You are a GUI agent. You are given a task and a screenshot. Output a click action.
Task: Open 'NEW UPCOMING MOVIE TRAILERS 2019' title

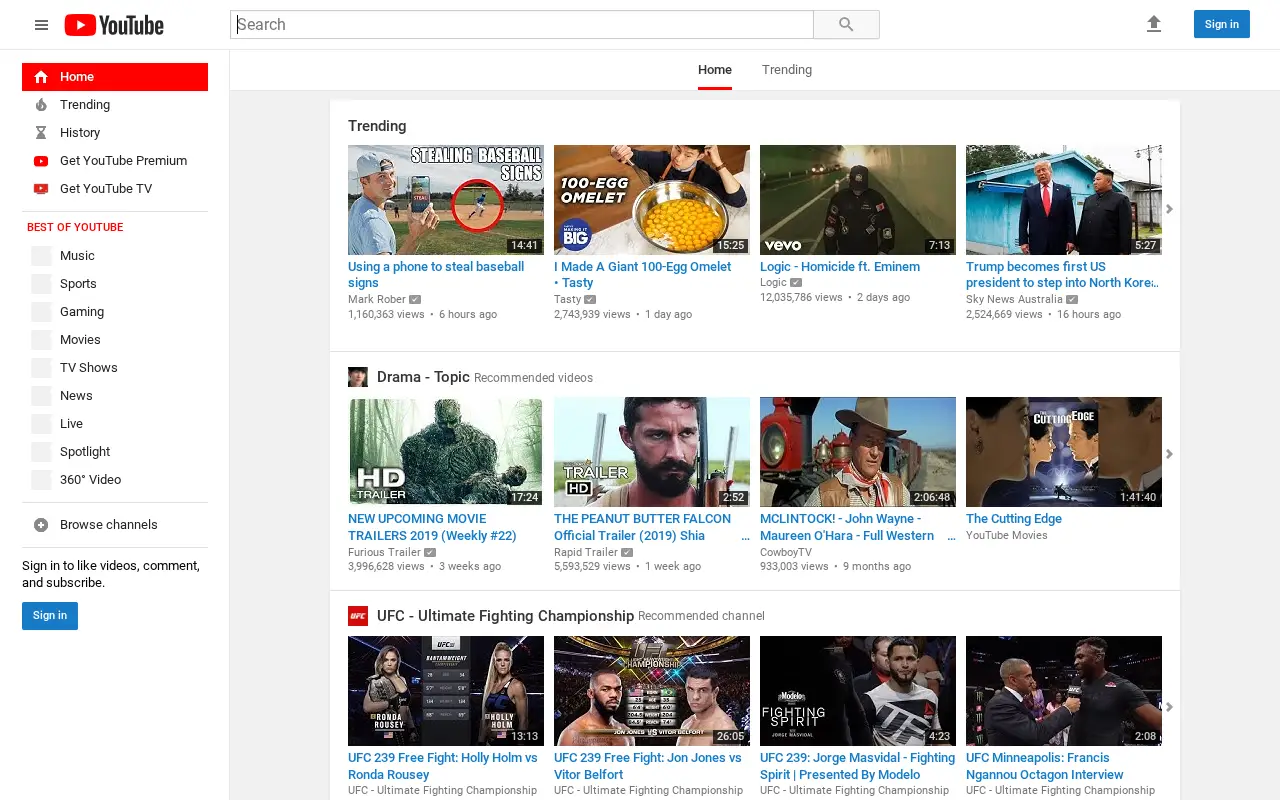(x=432, y=527)
